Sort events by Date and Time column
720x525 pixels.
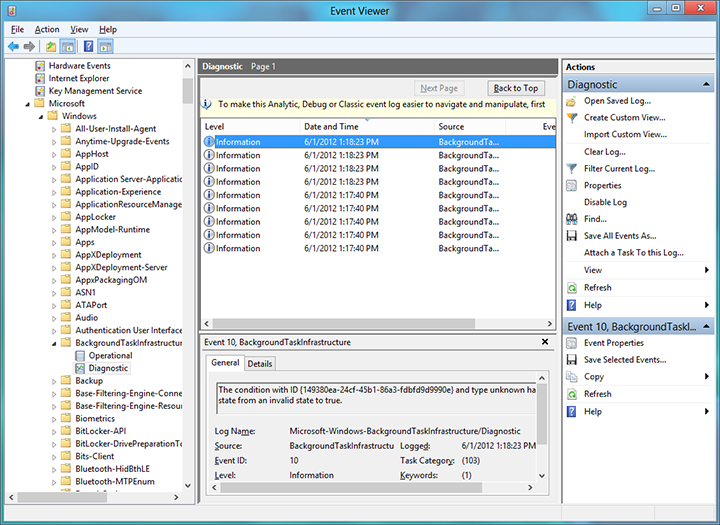(331, 127)
